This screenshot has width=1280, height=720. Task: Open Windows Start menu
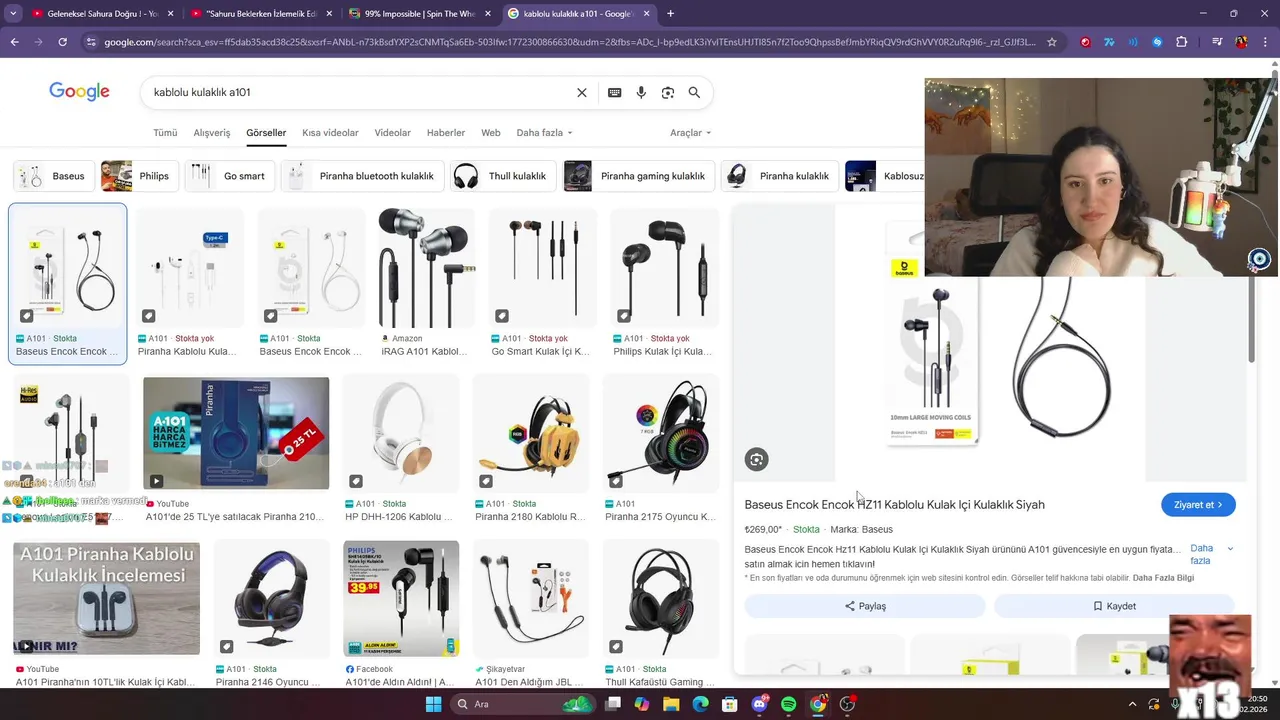tap(433, 704)
